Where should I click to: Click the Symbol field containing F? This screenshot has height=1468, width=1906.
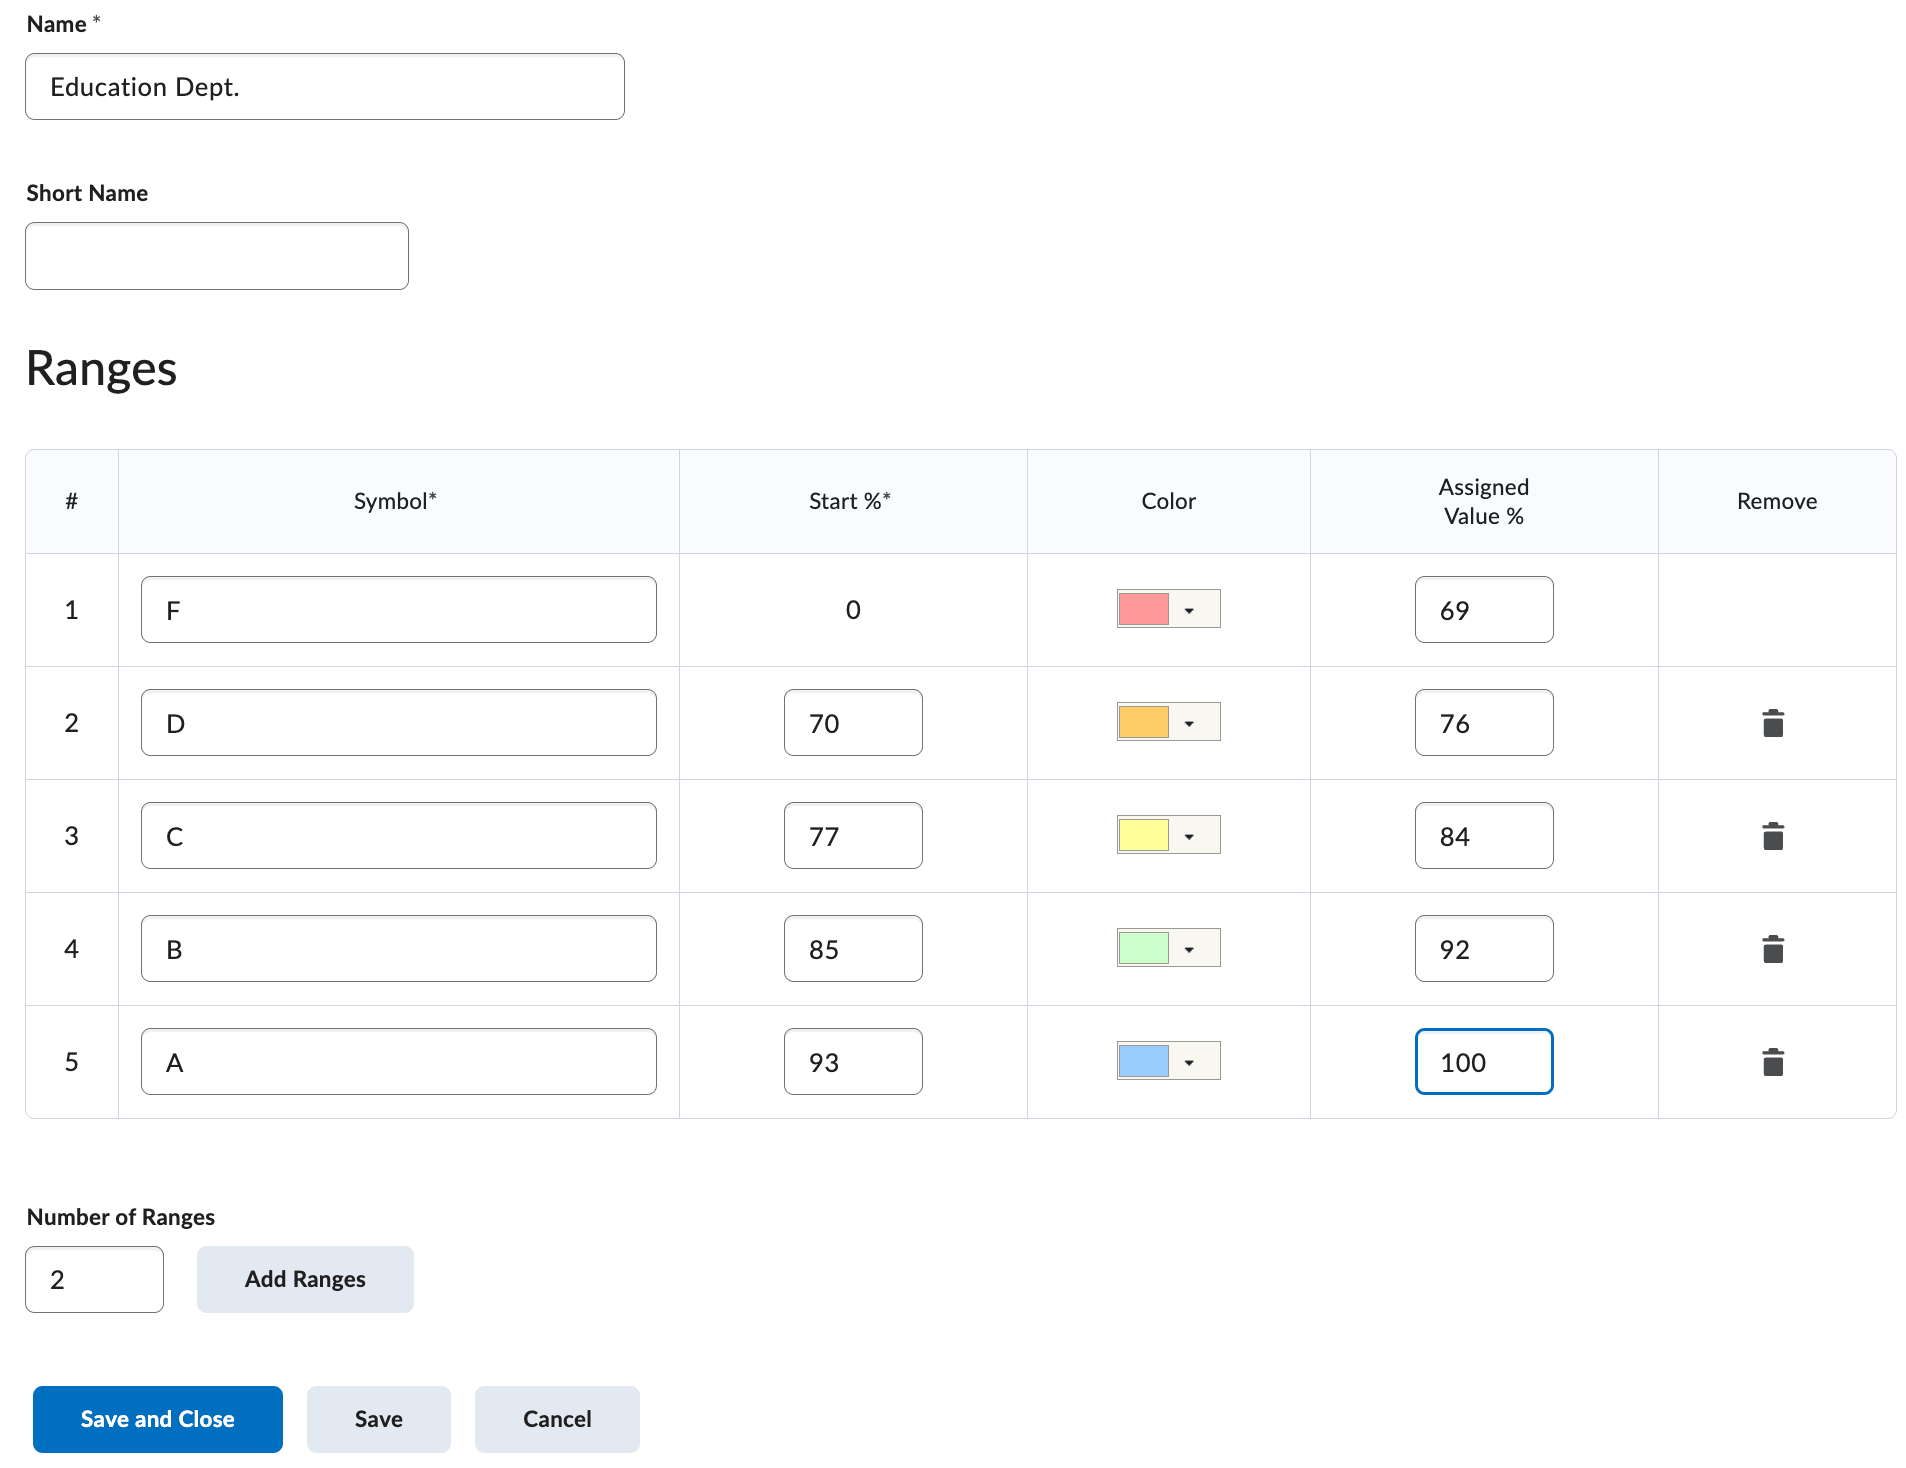tap(399, 610)
